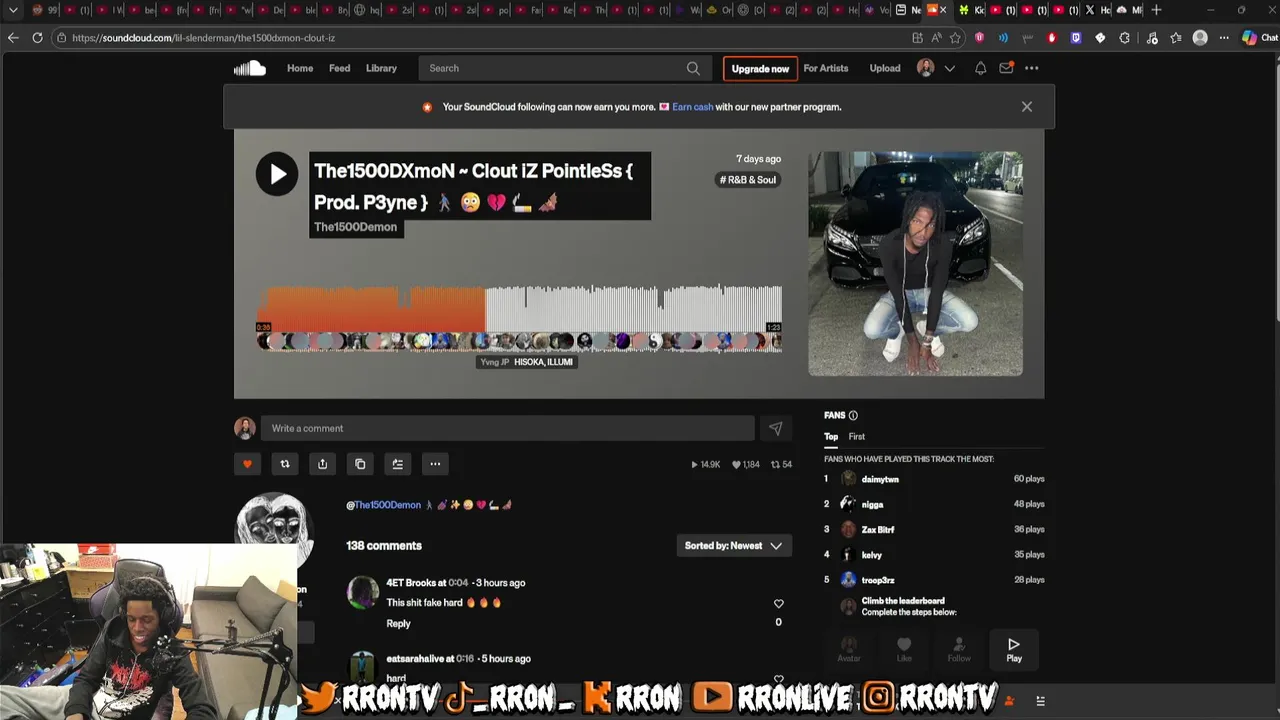This screenshot has width=1280, height=720.
Task: Open the track artwork image
Action: pos(915,264)
